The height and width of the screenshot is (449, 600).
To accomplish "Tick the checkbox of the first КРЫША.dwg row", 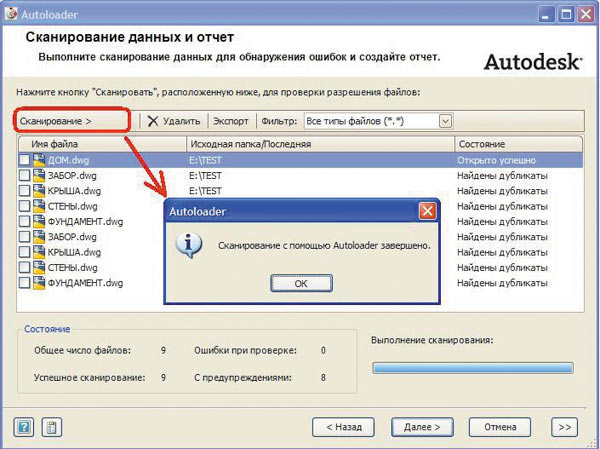I will click(x=24, y=191).
